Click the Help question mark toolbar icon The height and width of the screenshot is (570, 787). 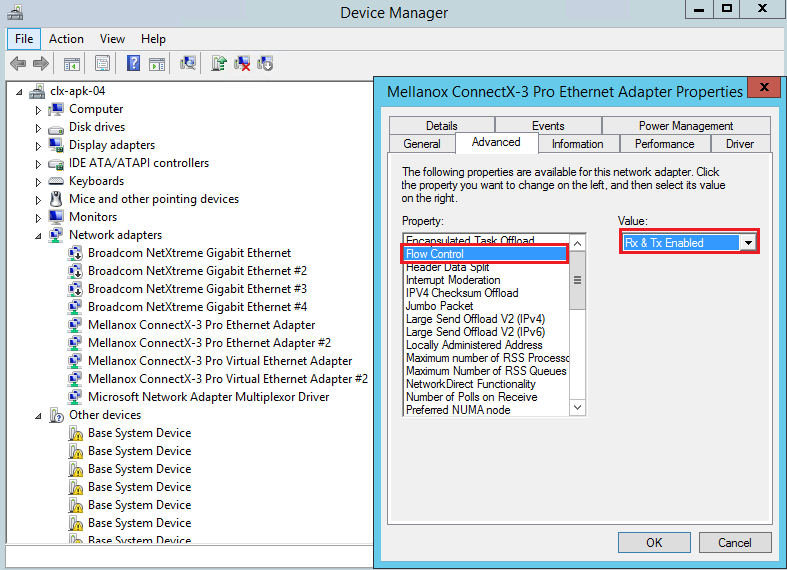point(132,64)
